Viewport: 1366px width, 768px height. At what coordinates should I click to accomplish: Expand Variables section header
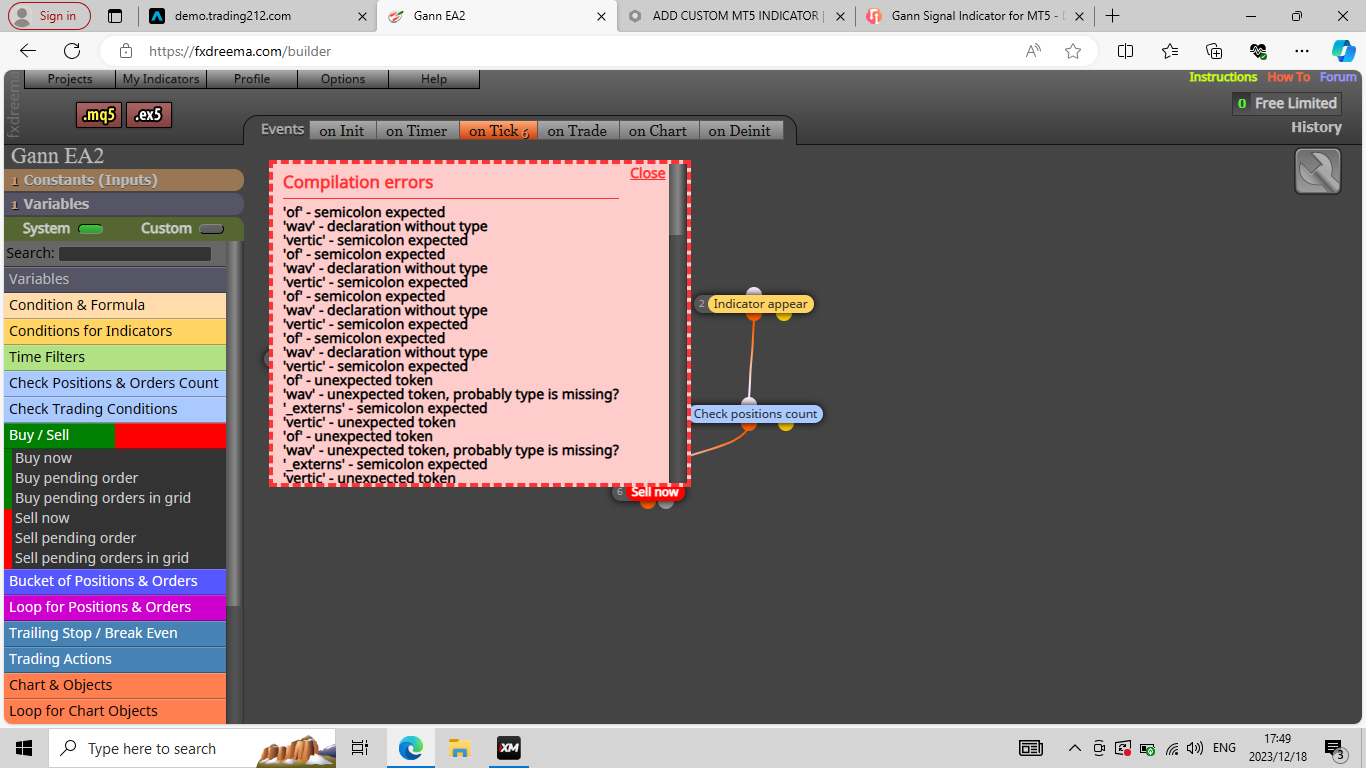coord(124,204)
